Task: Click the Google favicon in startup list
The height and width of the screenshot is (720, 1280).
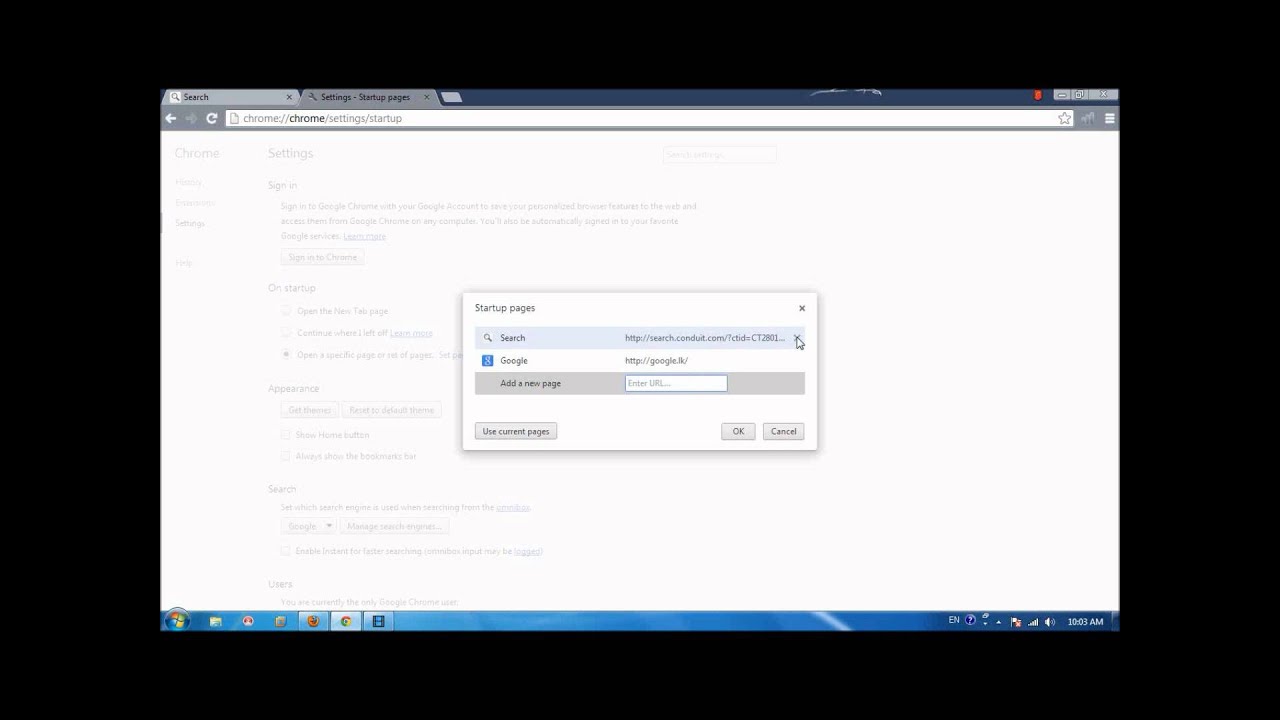Action: [488, 361]
